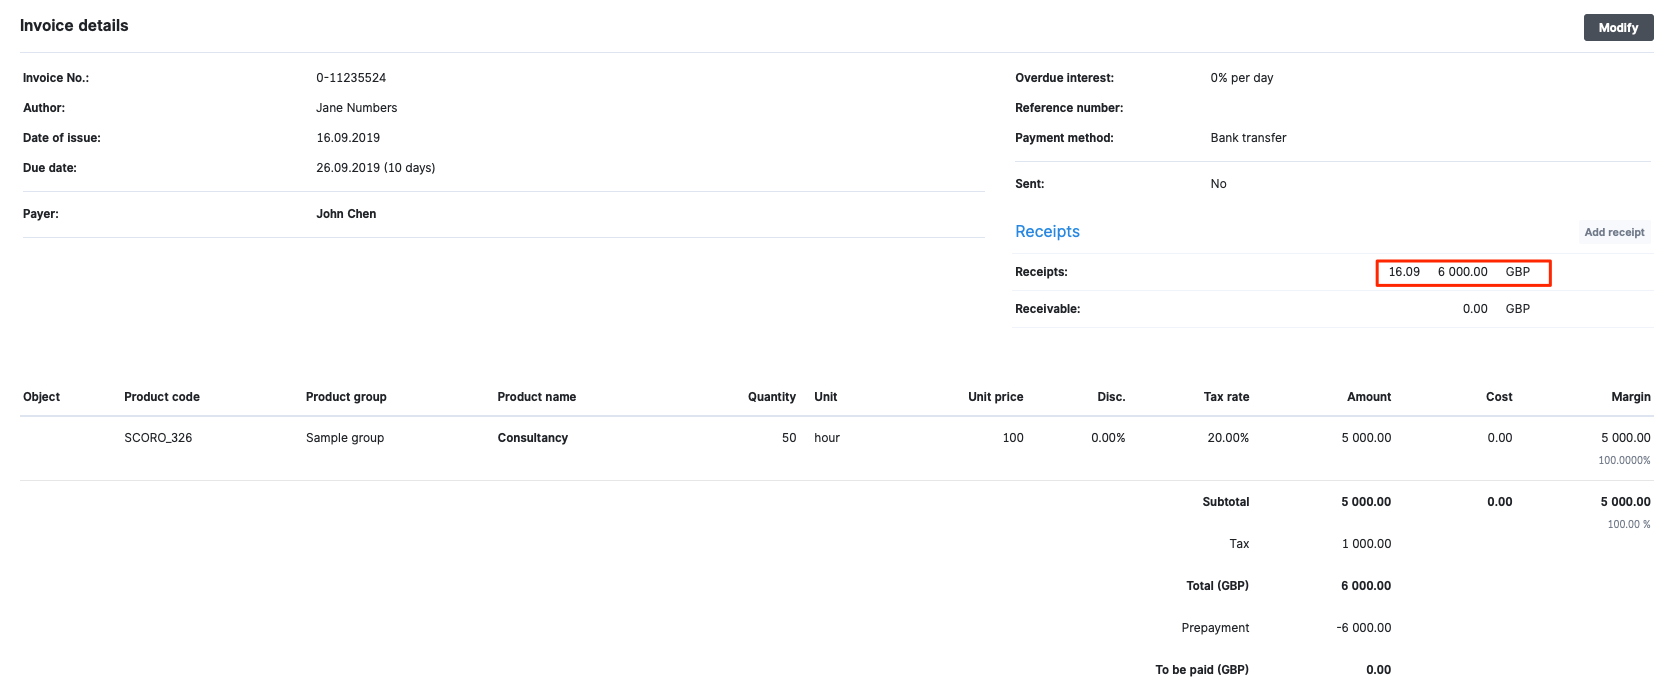Click the Invoice details heading

pos(74,26)
